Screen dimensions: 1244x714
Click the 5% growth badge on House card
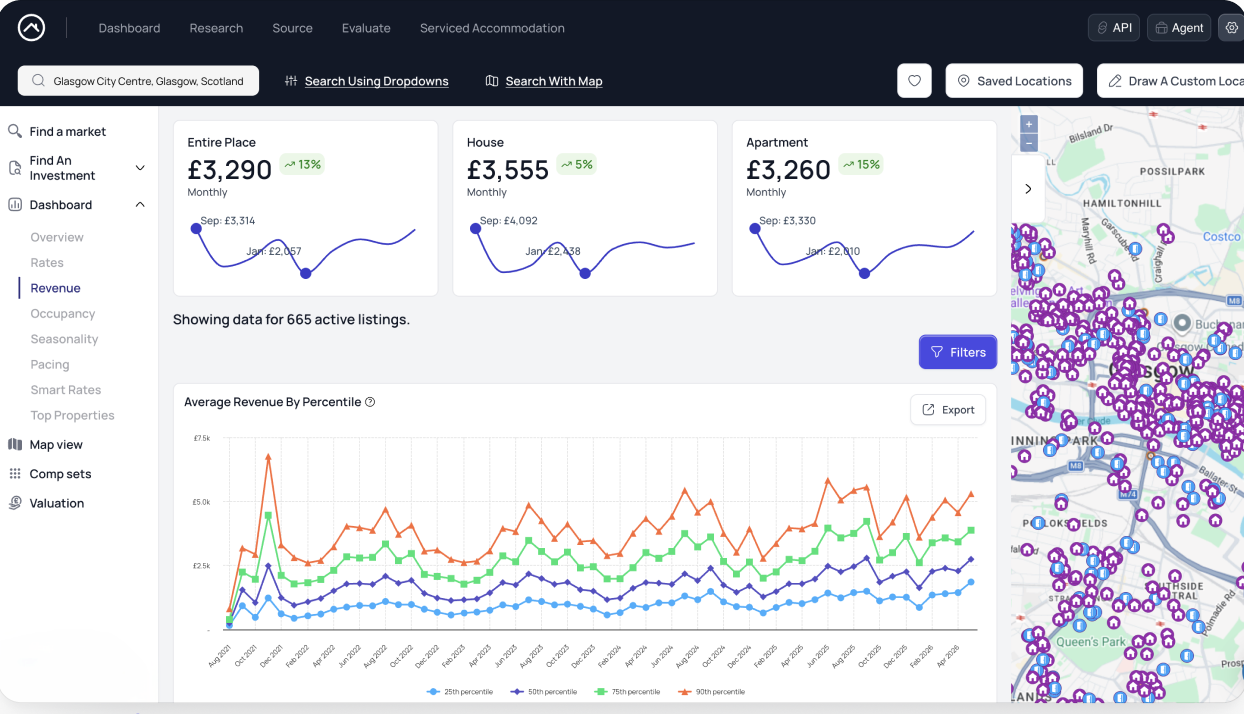tap(576, 164)
